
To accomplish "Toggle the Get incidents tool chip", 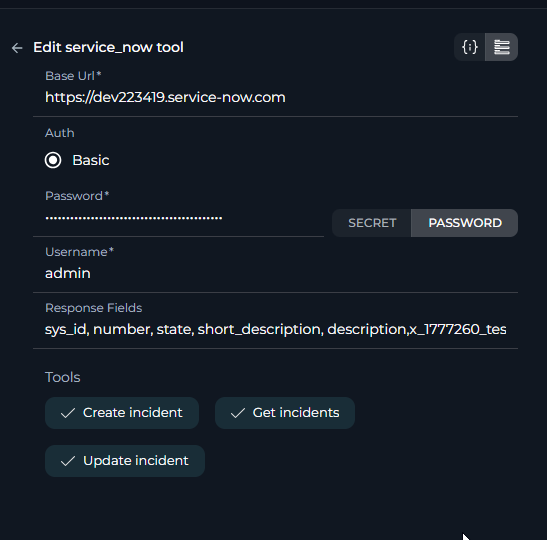I will coord(285,413).
